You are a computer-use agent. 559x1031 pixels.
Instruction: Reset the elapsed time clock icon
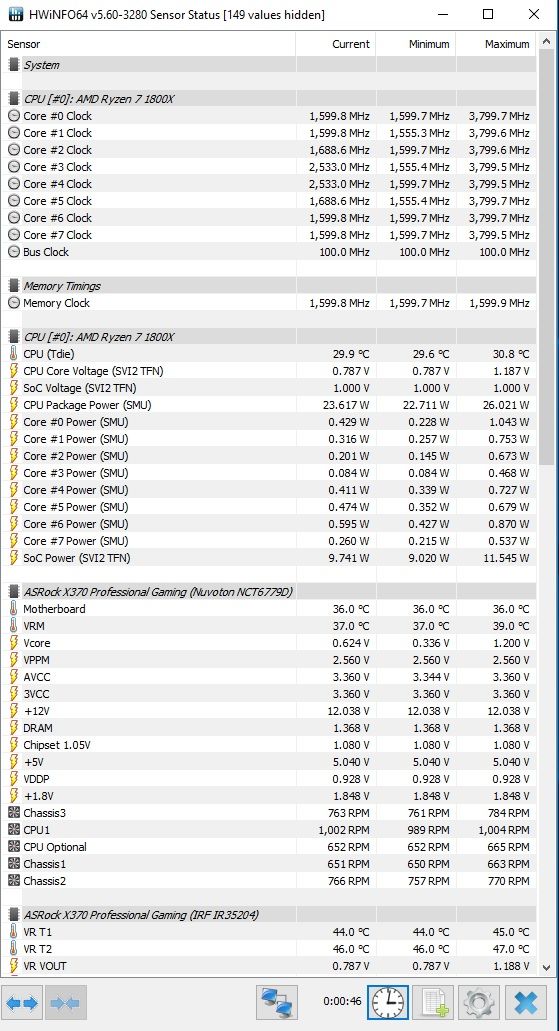pos(387,1003)
